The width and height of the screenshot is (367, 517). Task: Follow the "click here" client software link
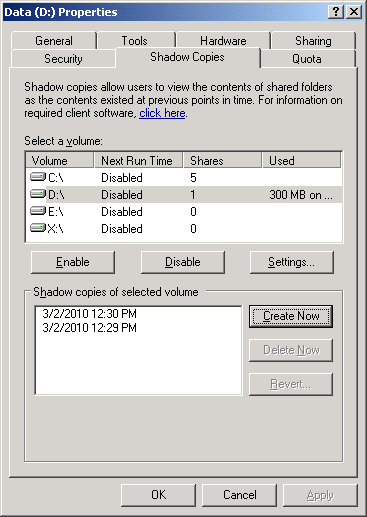coord(162,113)
